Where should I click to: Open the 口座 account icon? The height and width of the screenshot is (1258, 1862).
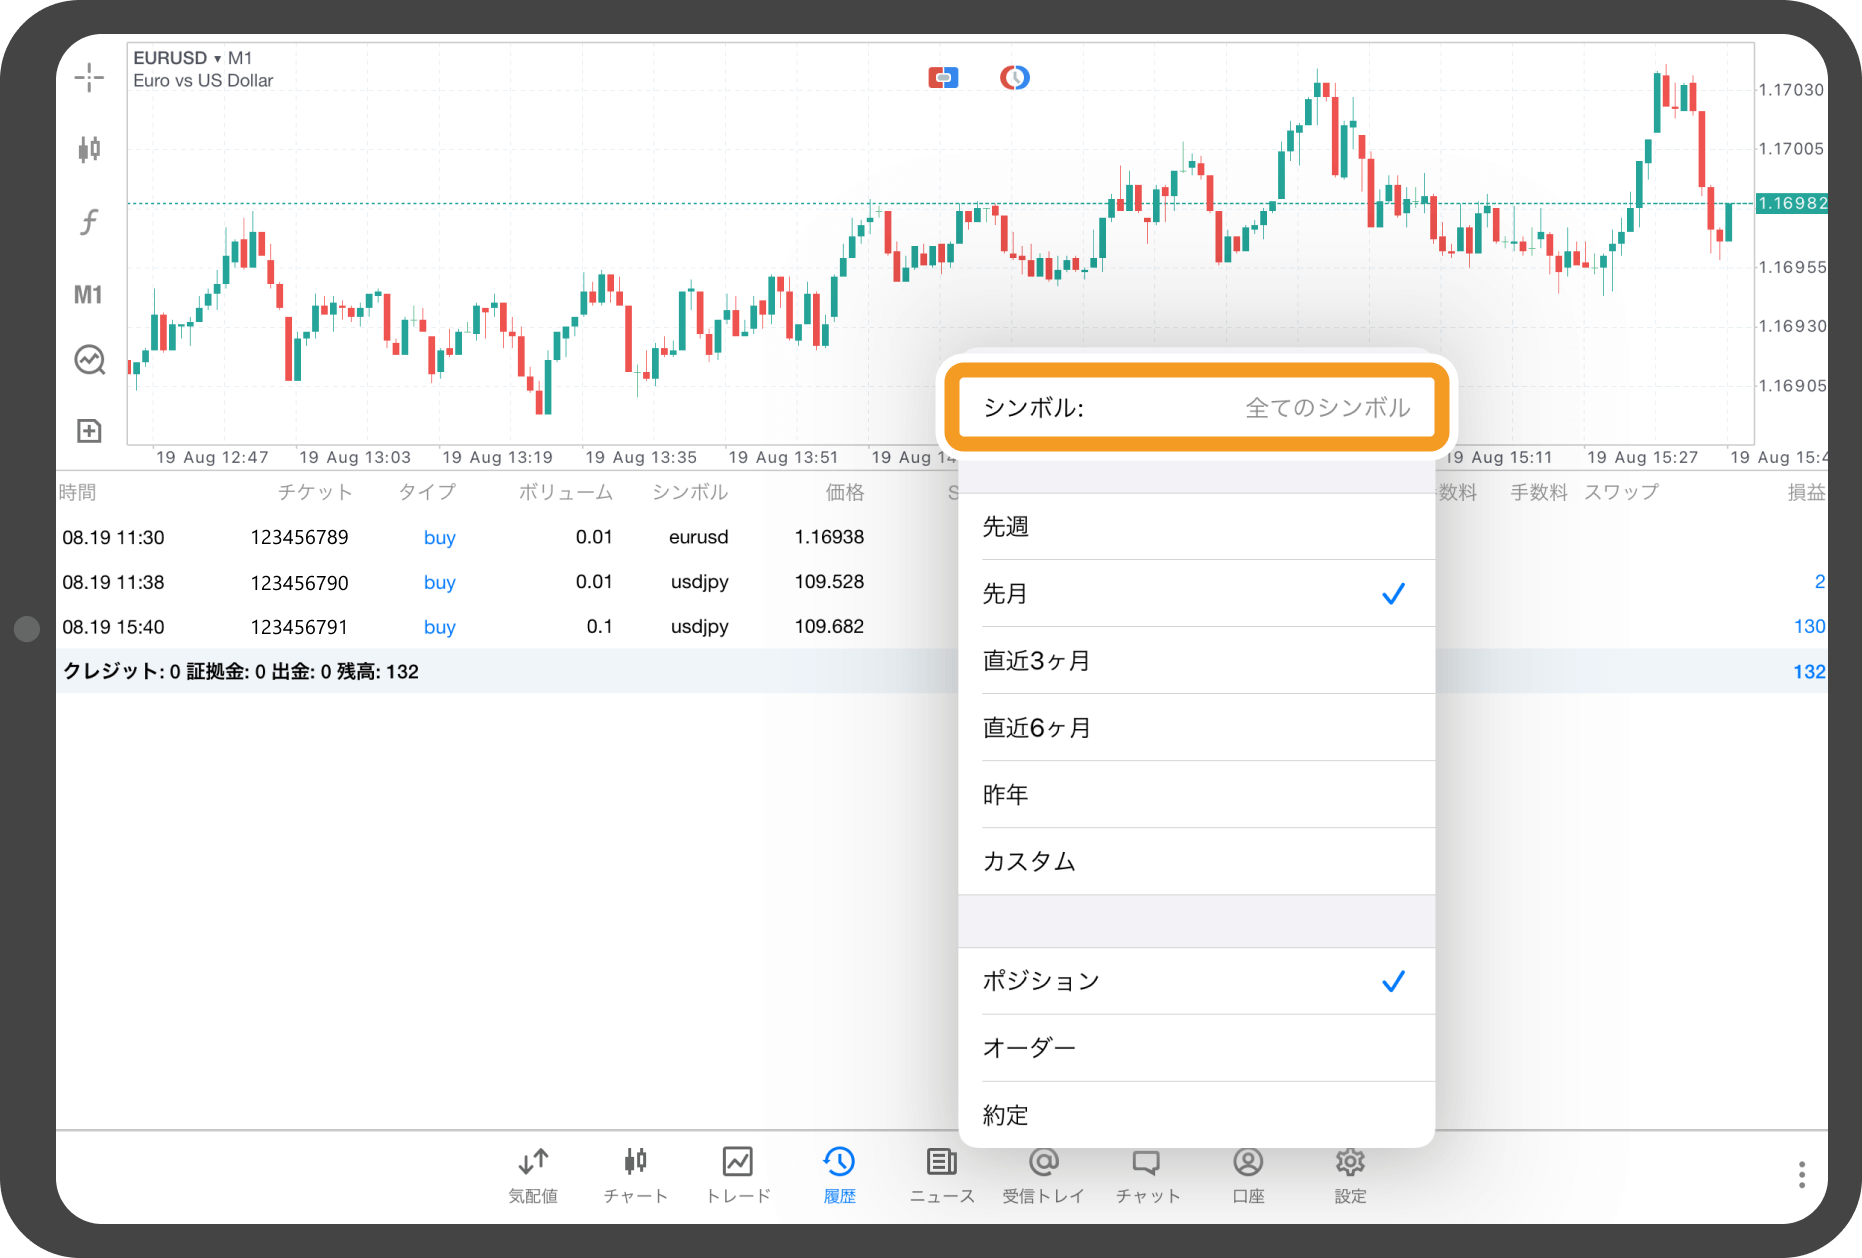[x=1248, y=1175]
